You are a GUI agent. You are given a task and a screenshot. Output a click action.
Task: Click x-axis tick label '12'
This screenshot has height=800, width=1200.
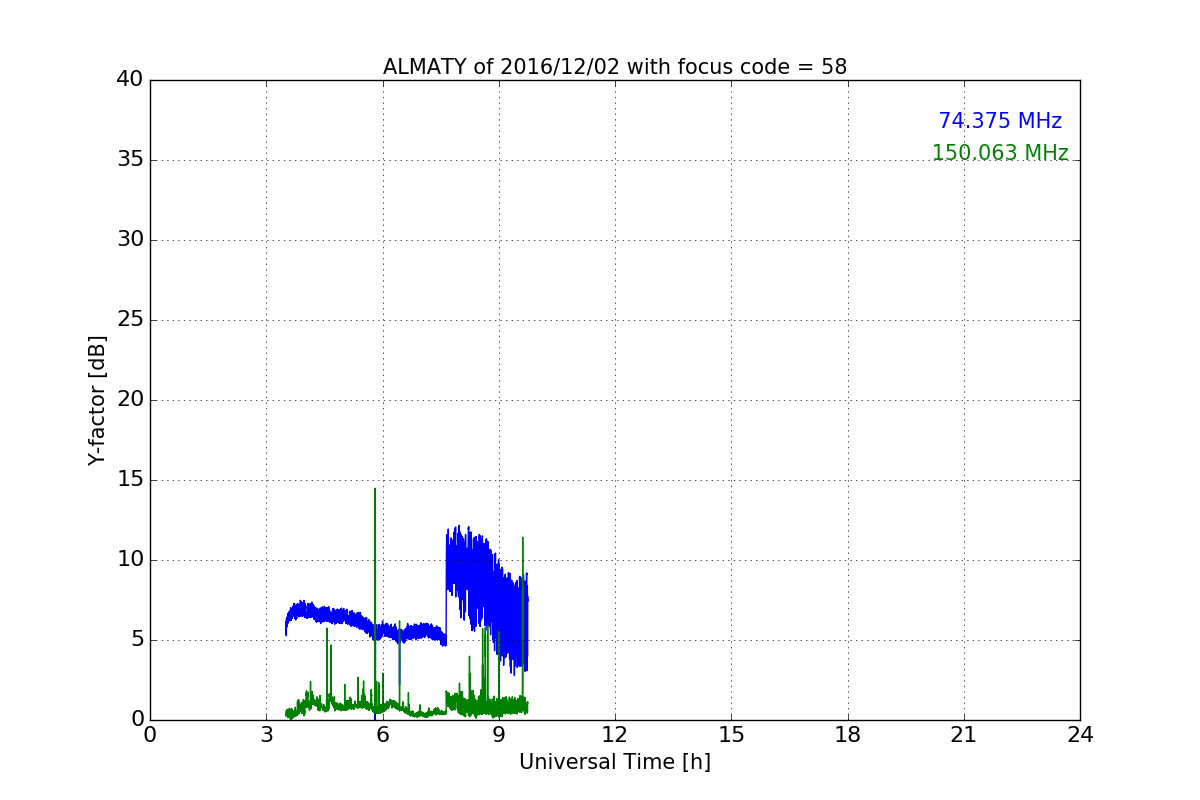point(615,735)
